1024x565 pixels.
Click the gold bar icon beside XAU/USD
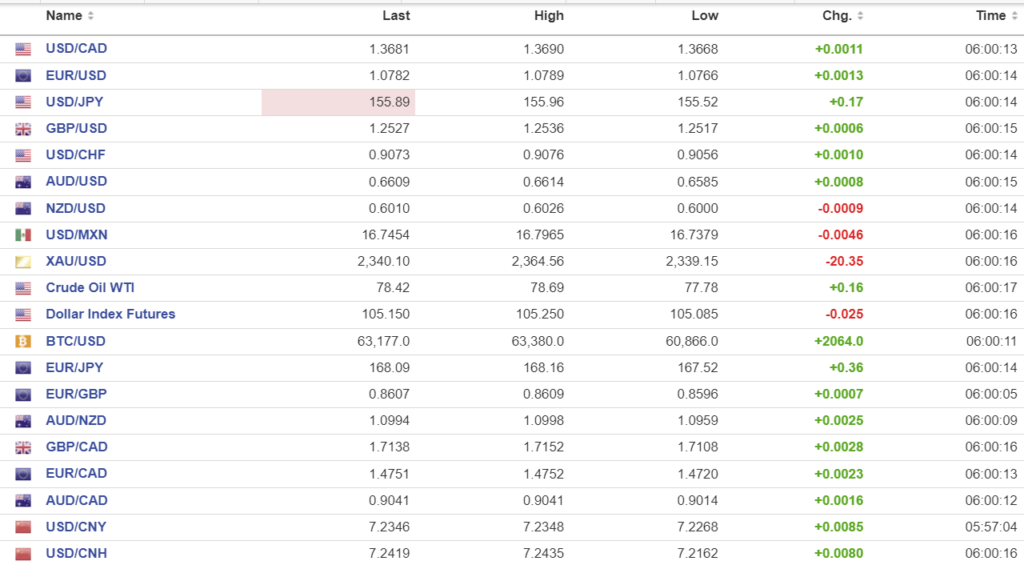pos(23,262)
